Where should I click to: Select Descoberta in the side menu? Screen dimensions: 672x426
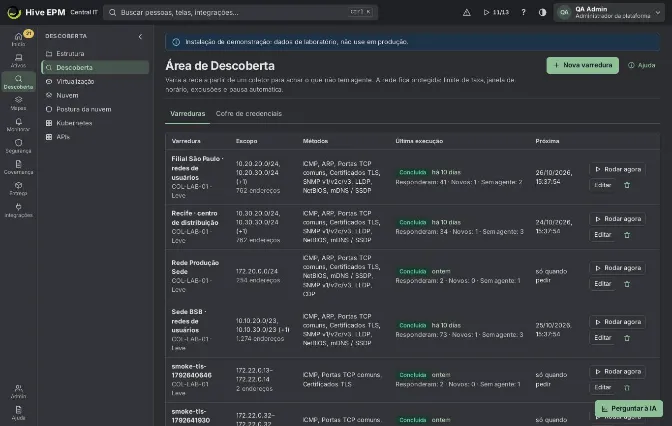pyautogui.click(x=95, y=67)
